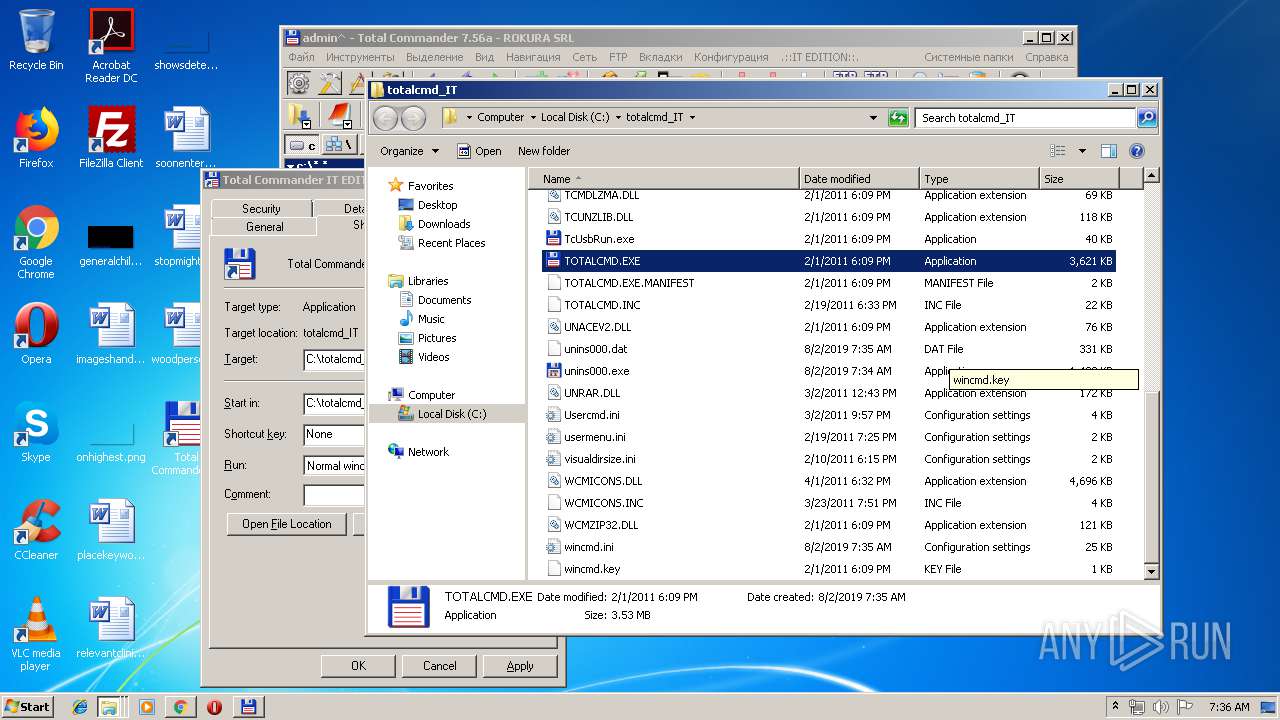Click Open File Location button
1280x720 pixels.
pos(287,524)
